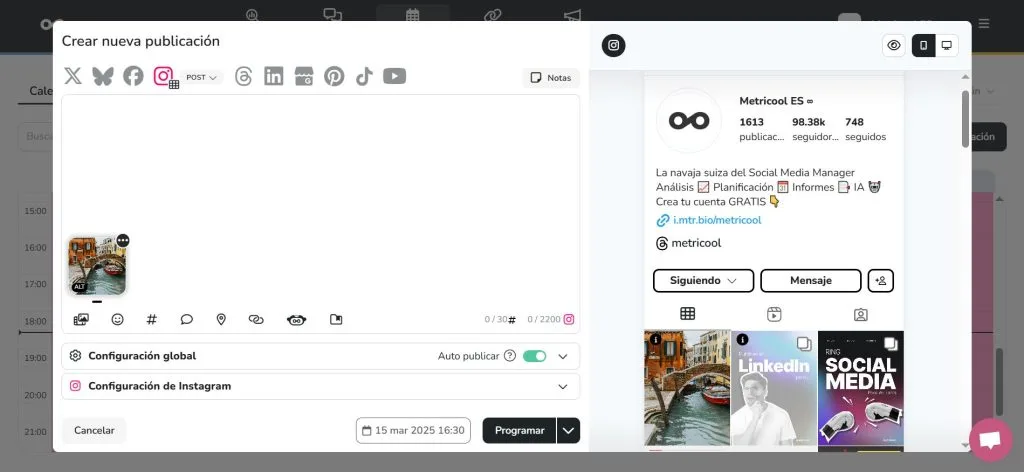The image size is (1024, 472).
Task: Open the POST type dropdown
Action: [x=202, y=77]
